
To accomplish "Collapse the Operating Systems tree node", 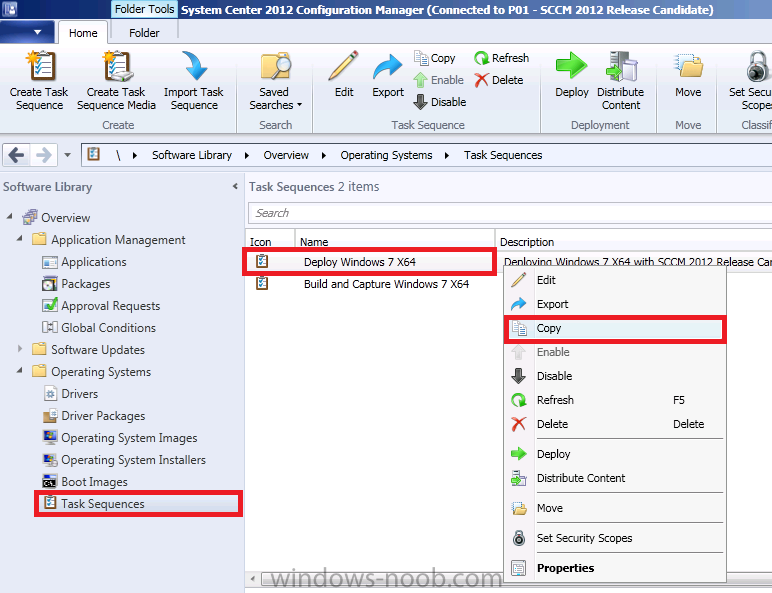I will tap(20, 370).
